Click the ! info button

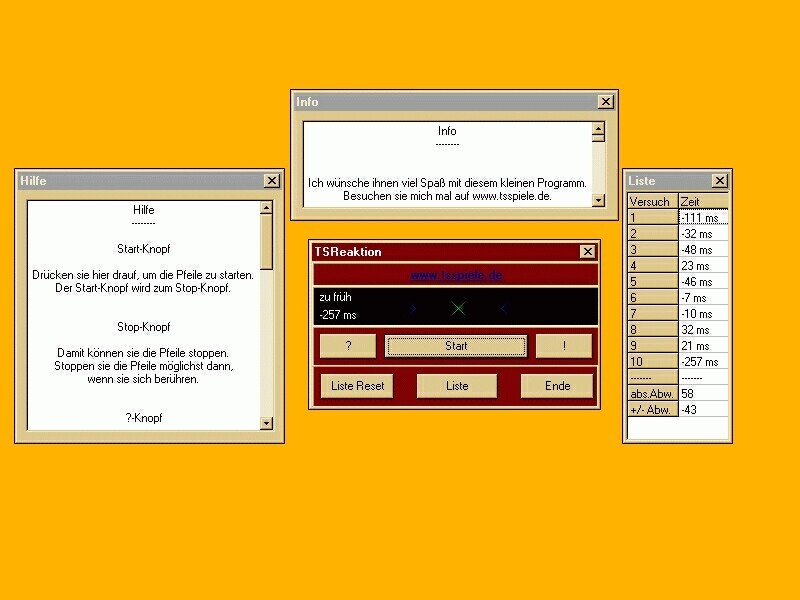pyautogui.click(x=564, y=346)
